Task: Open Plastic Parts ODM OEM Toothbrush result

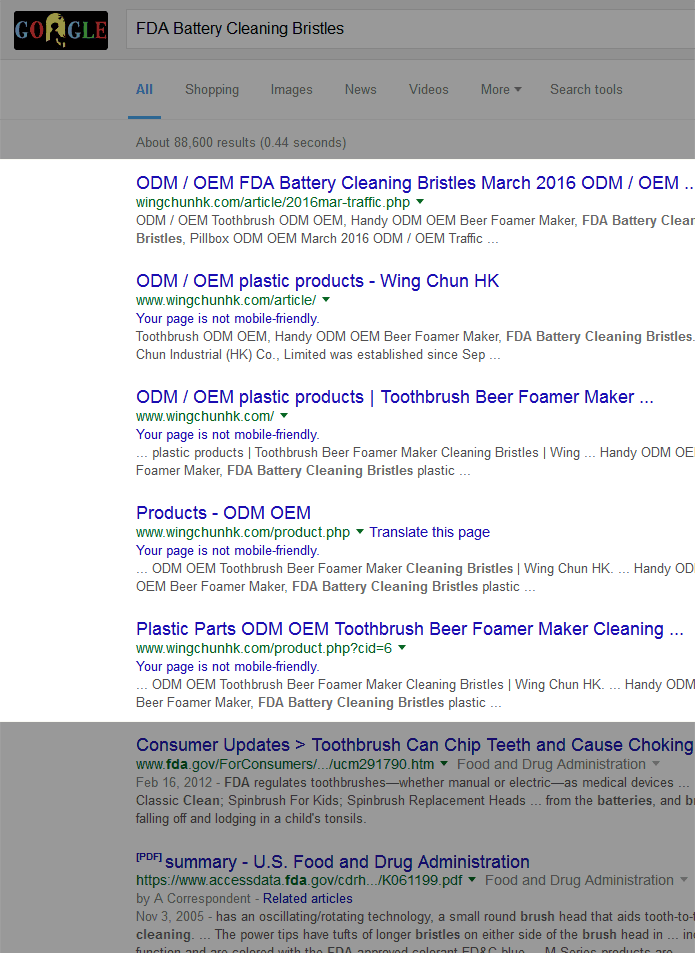Action: pyautogui.click(x=410, y=629)
